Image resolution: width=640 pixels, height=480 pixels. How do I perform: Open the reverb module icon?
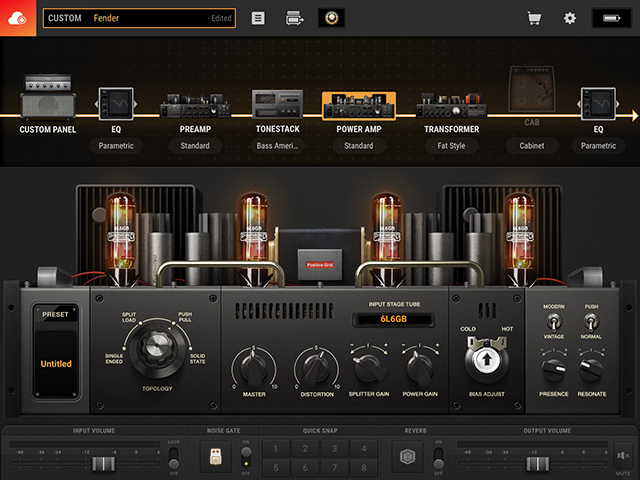click(406, 457)
